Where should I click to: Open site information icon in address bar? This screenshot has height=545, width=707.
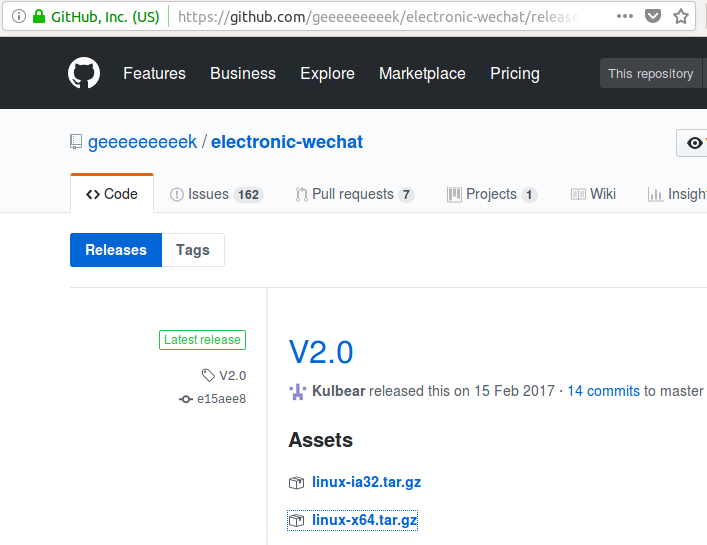tap(19, 17)
